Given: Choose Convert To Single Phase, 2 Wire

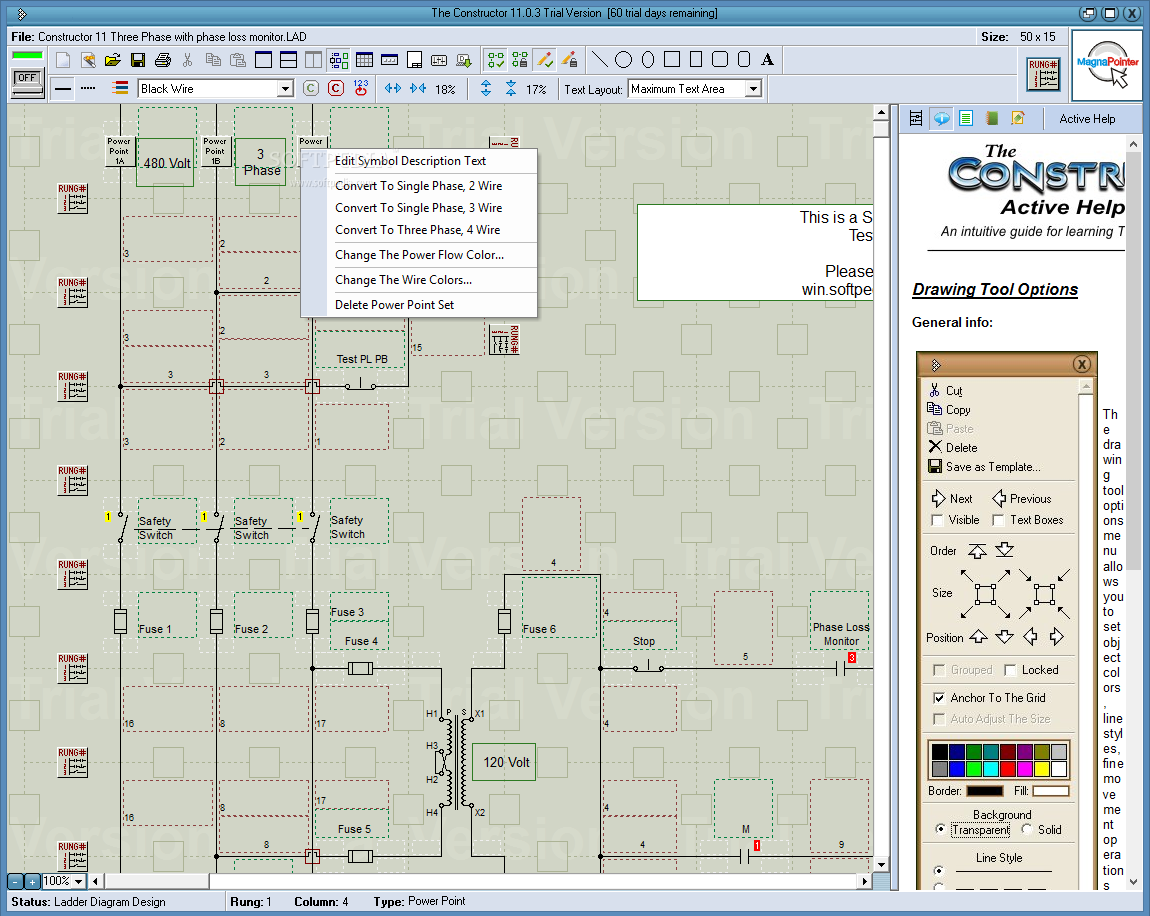Looking at the screenshot, I should coord(419,186).
